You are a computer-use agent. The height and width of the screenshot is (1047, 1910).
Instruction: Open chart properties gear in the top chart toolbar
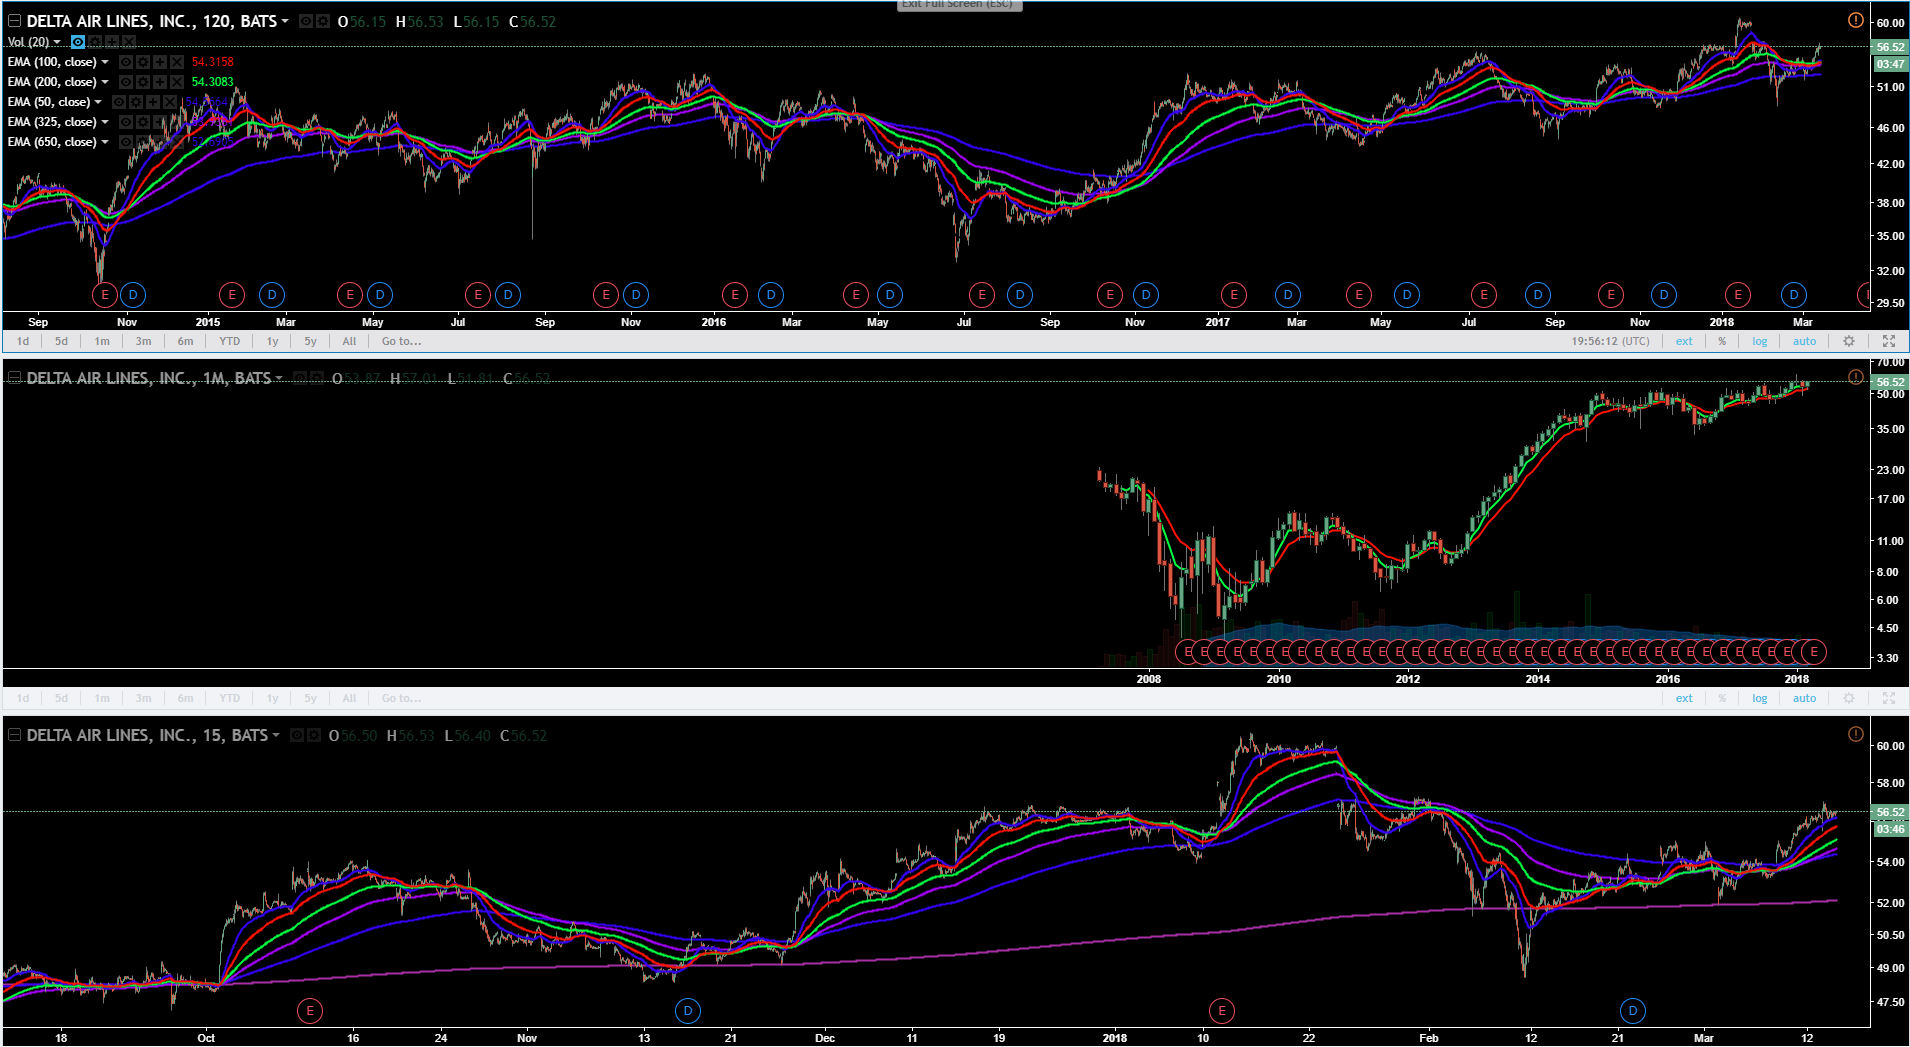click(x=1849, y=341)
